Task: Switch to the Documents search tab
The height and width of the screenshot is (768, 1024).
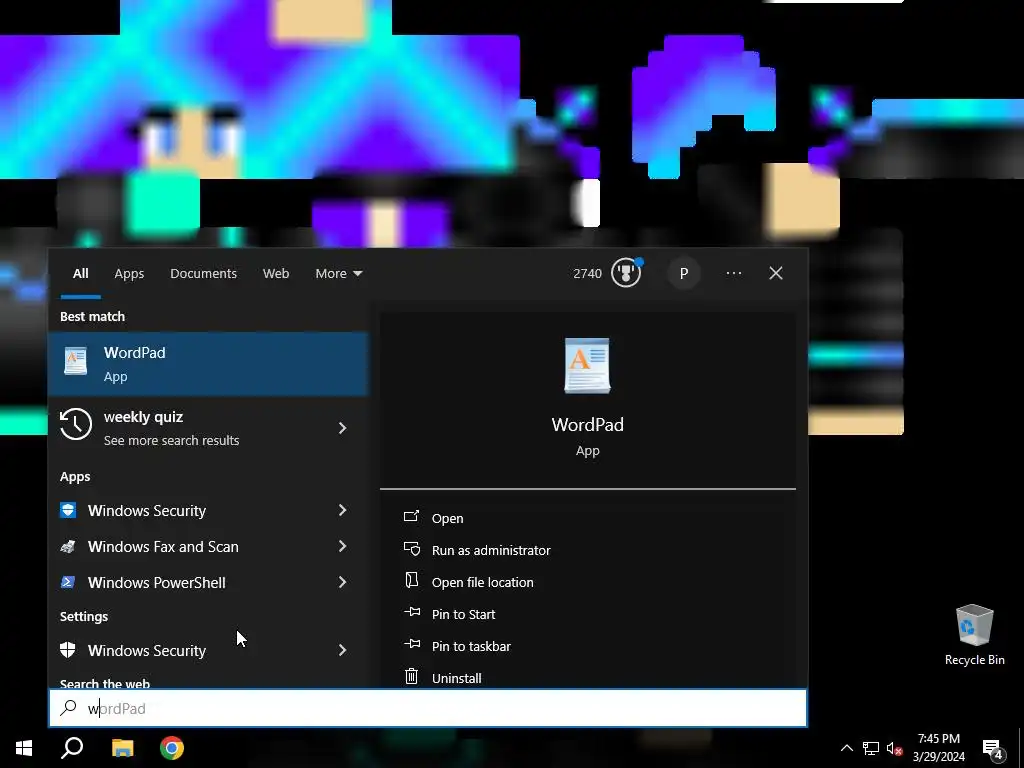Action: point(203,274)
